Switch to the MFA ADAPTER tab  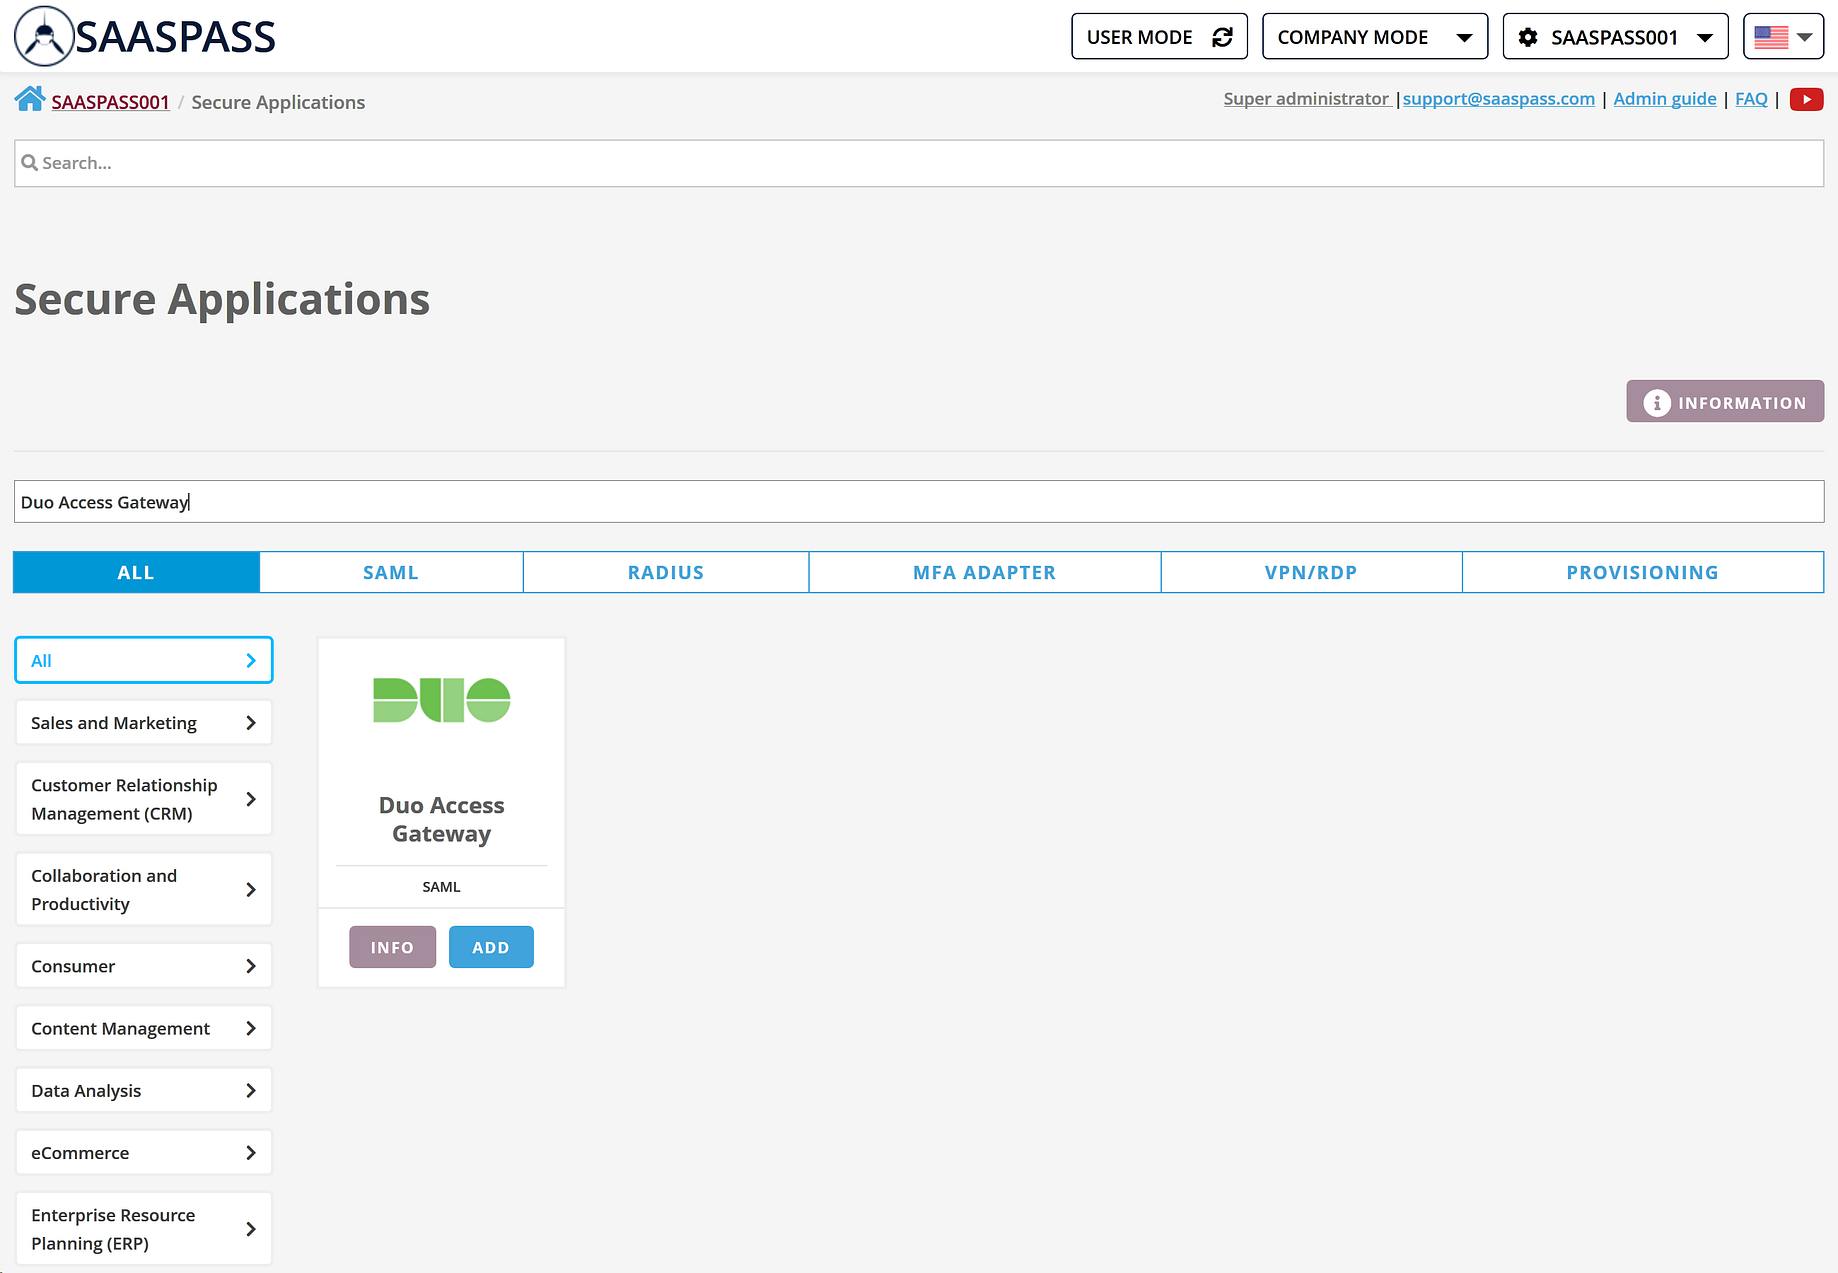tap(985, 572)
